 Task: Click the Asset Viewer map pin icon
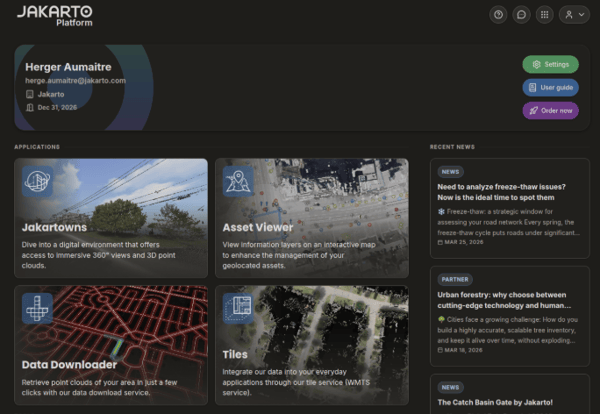(x=238, y=181)
